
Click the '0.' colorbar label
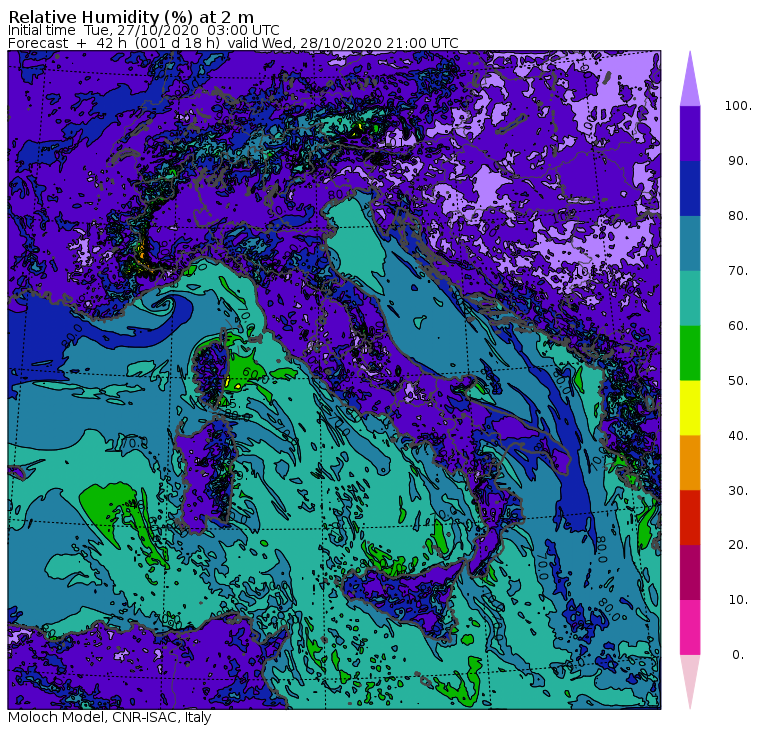pyautogui.click(x=738, y=655)
